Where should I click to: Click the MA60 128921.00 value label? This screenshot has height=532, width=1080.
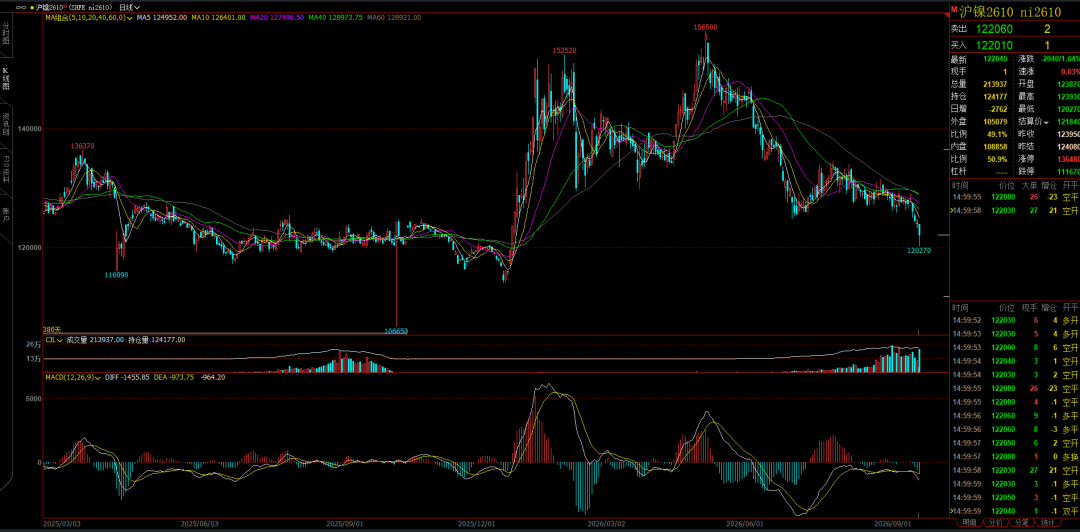393,17
